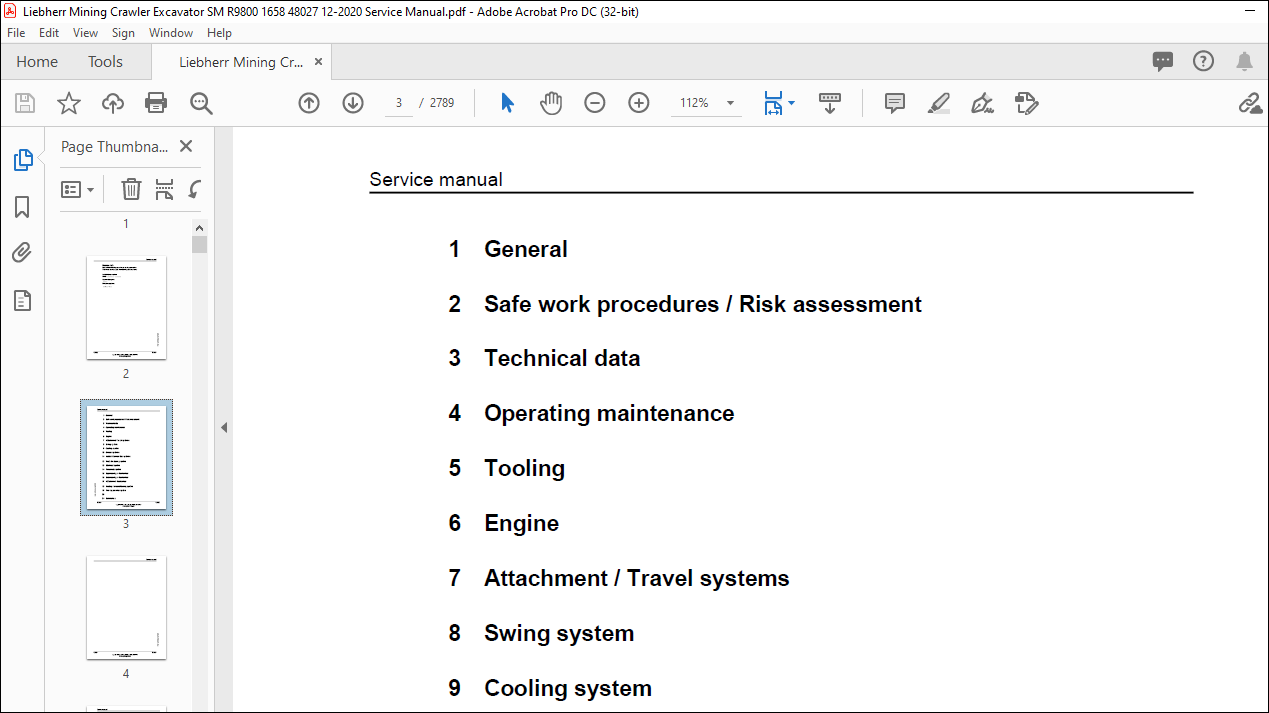1269x713 pixels.
Task: Open the Sign menu
Action: (123, 33)
